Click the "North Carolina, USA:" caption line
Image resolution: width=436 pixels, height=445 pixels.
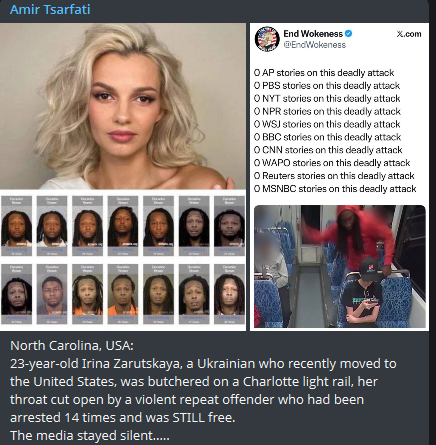pos(72,346)
